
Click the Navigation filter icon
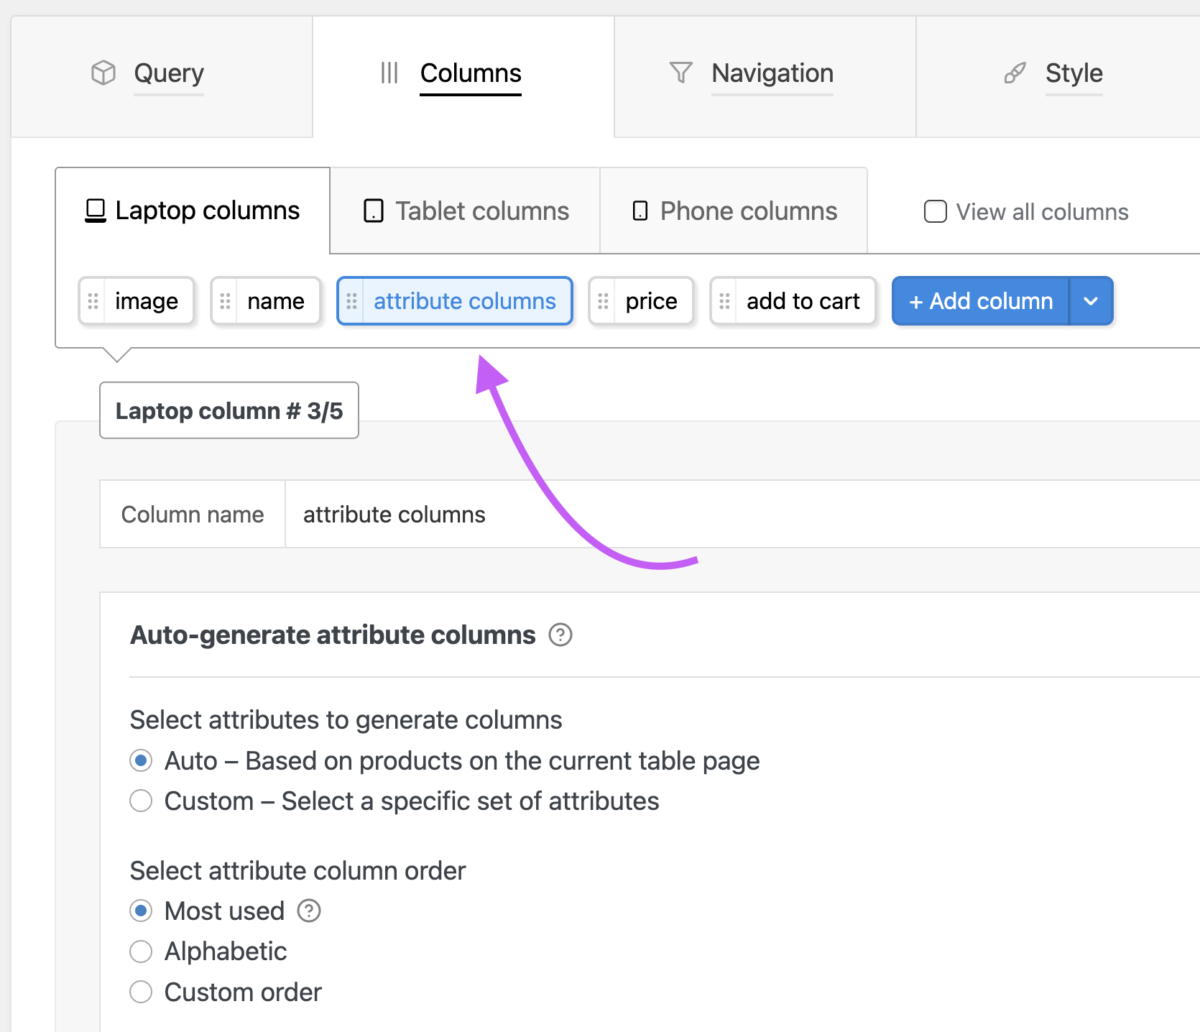680,72
